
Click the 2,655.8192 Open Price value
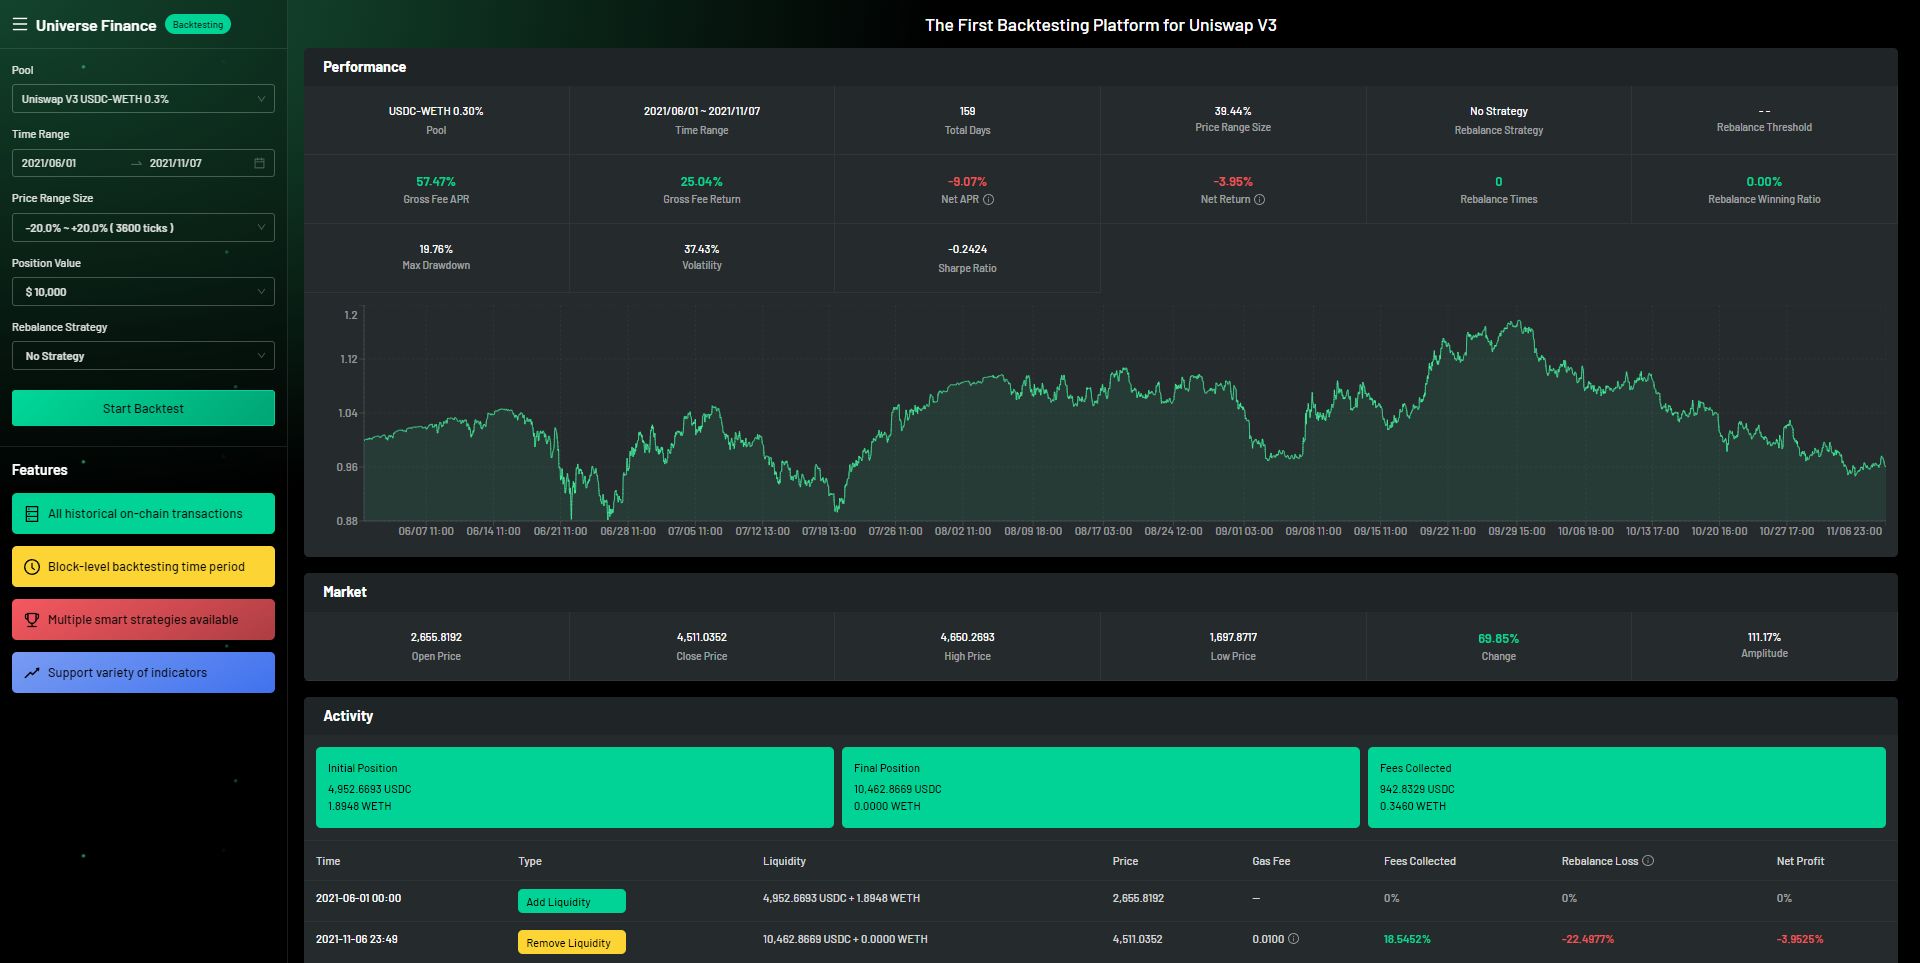pyautogui.click(x=436, y=637)
